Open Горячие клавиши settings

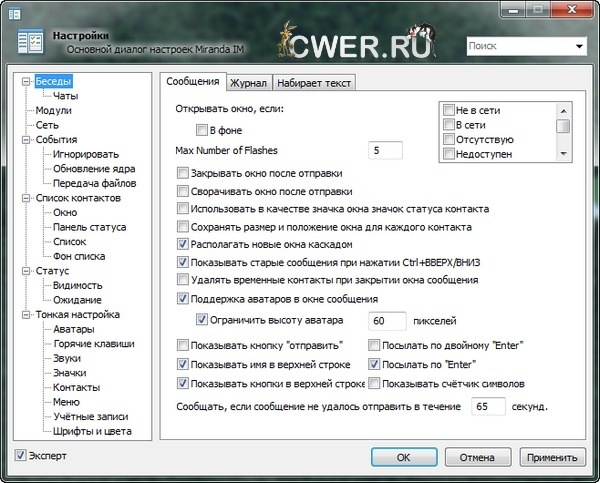coord(94,344)
